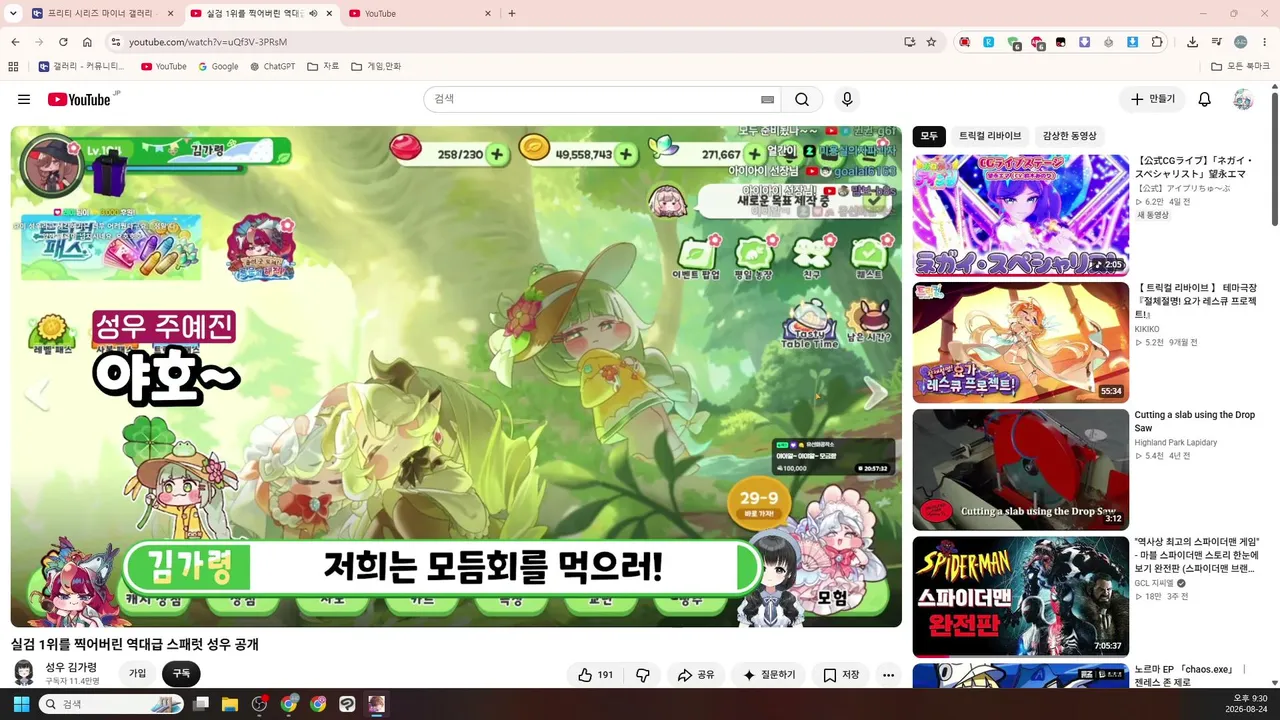Open Task View on the taskbar
Image resolution: width=1280 pixels, height=720 pixels.
click(x=201, y=704)
